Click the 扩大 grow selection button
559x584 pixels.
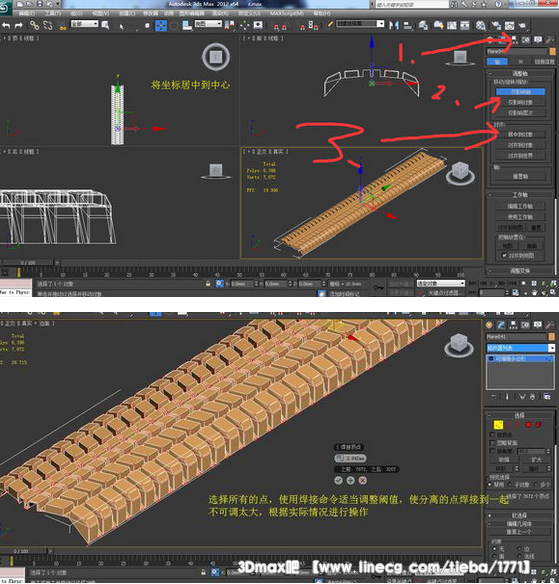point(536,460)
